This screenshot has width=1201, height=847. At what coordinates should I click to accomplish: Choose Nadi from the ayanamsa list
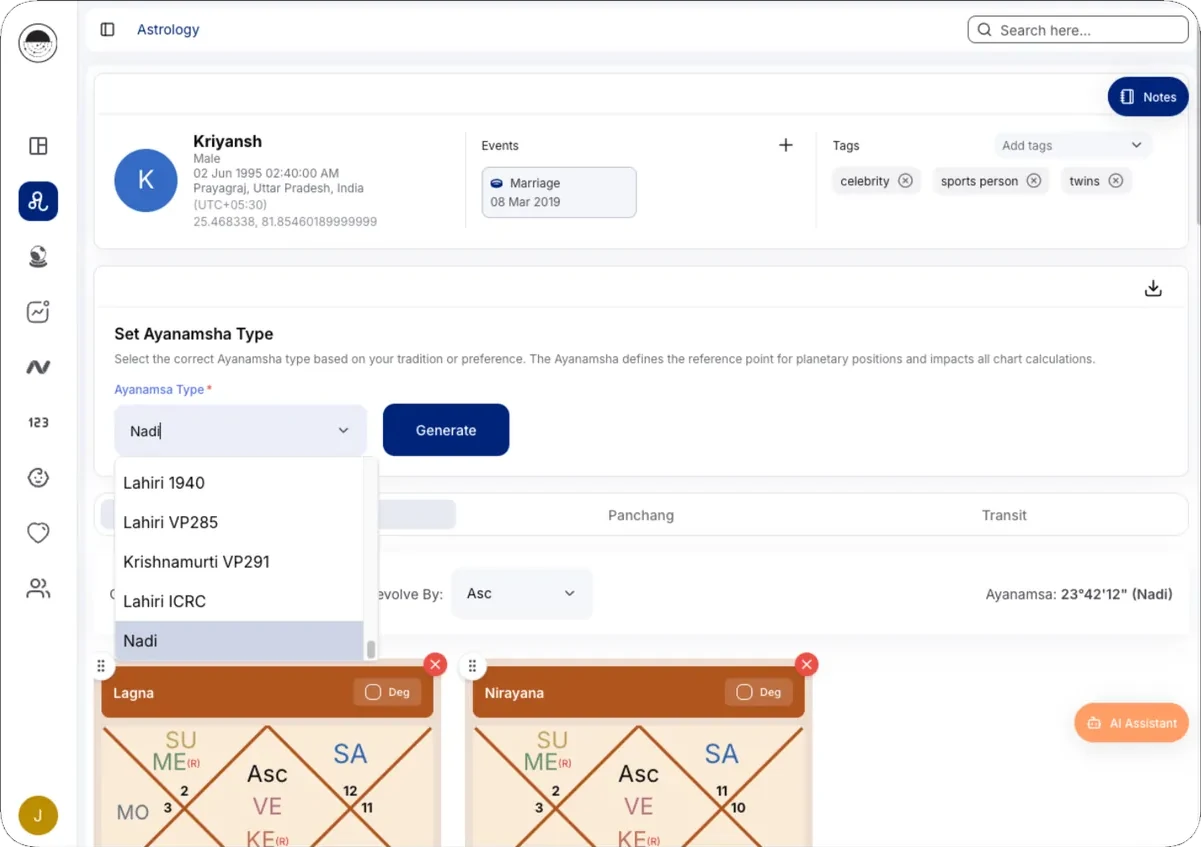[239, 641]
